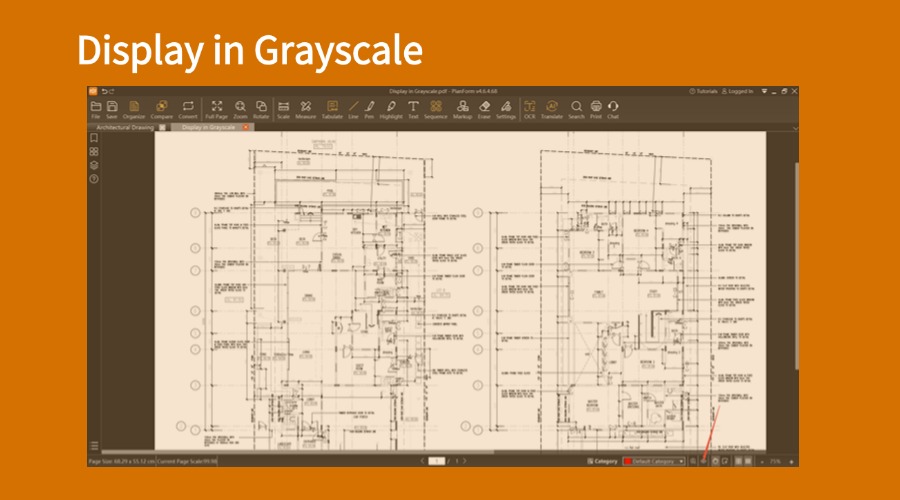Click the square status bar icon before view modes
The height and width of the screenshot is (500, 900).
[x=726, y=461]
